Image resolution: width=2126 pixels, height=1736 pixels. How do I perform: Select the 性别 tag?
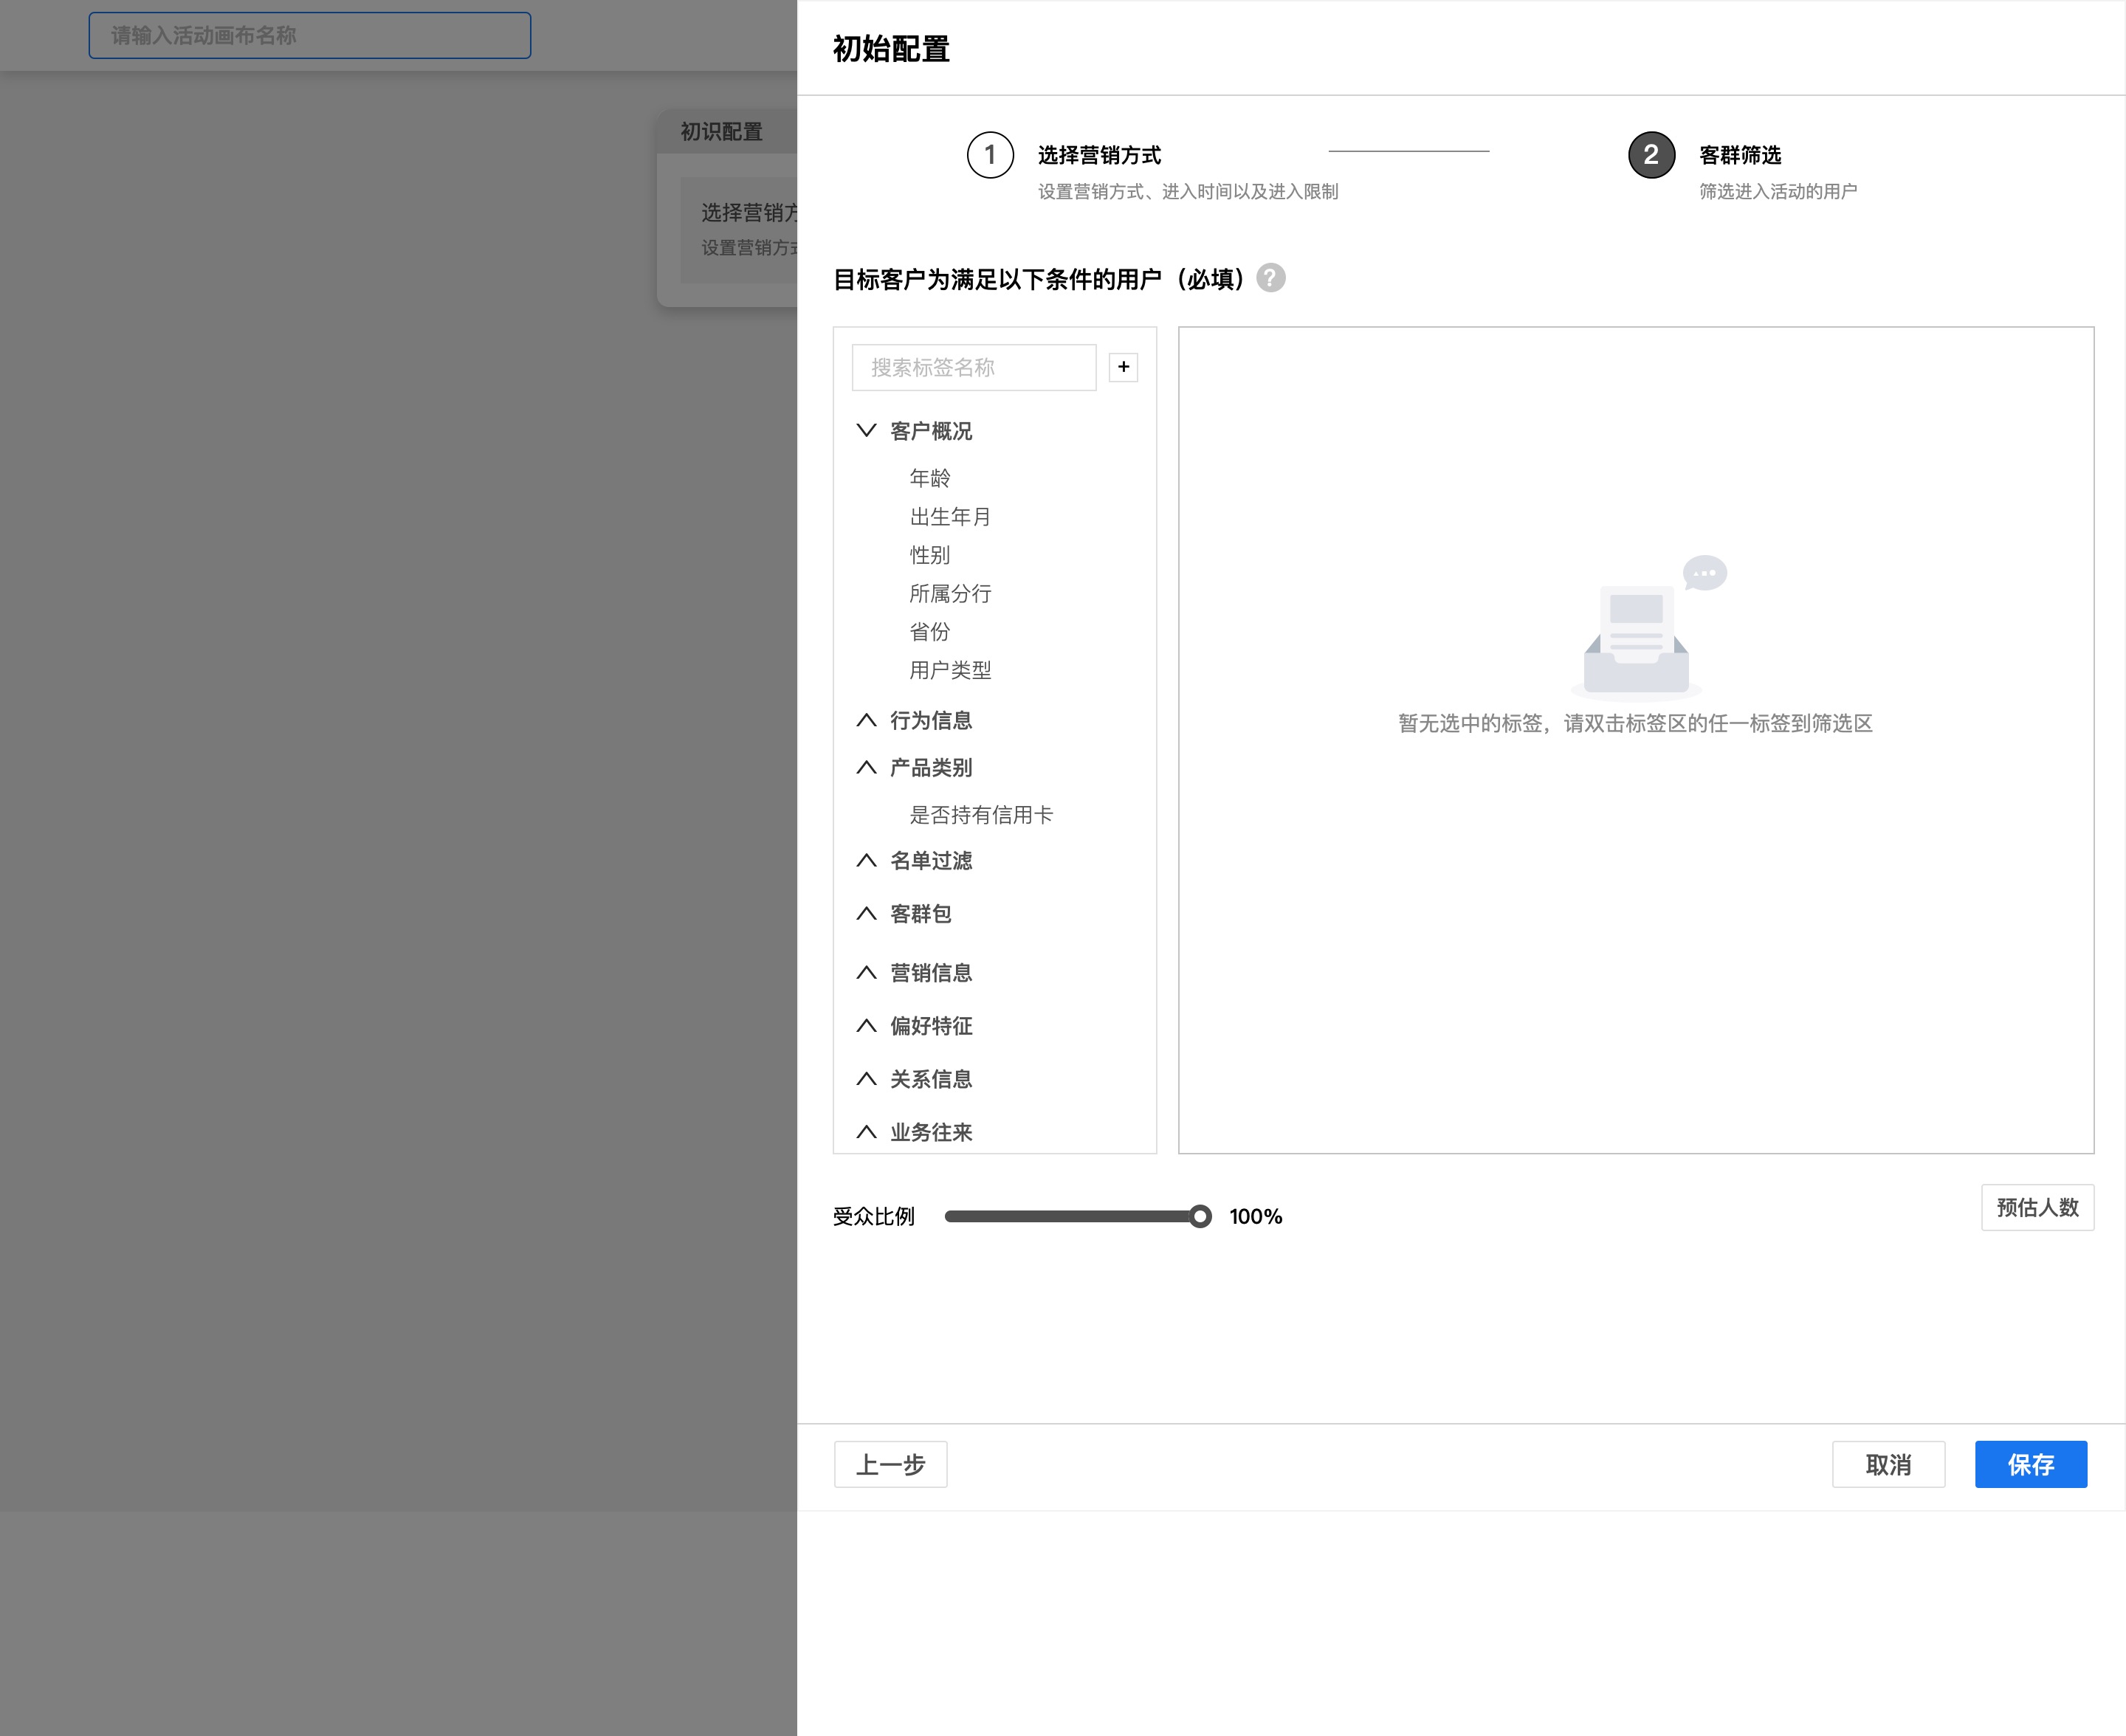929,554
